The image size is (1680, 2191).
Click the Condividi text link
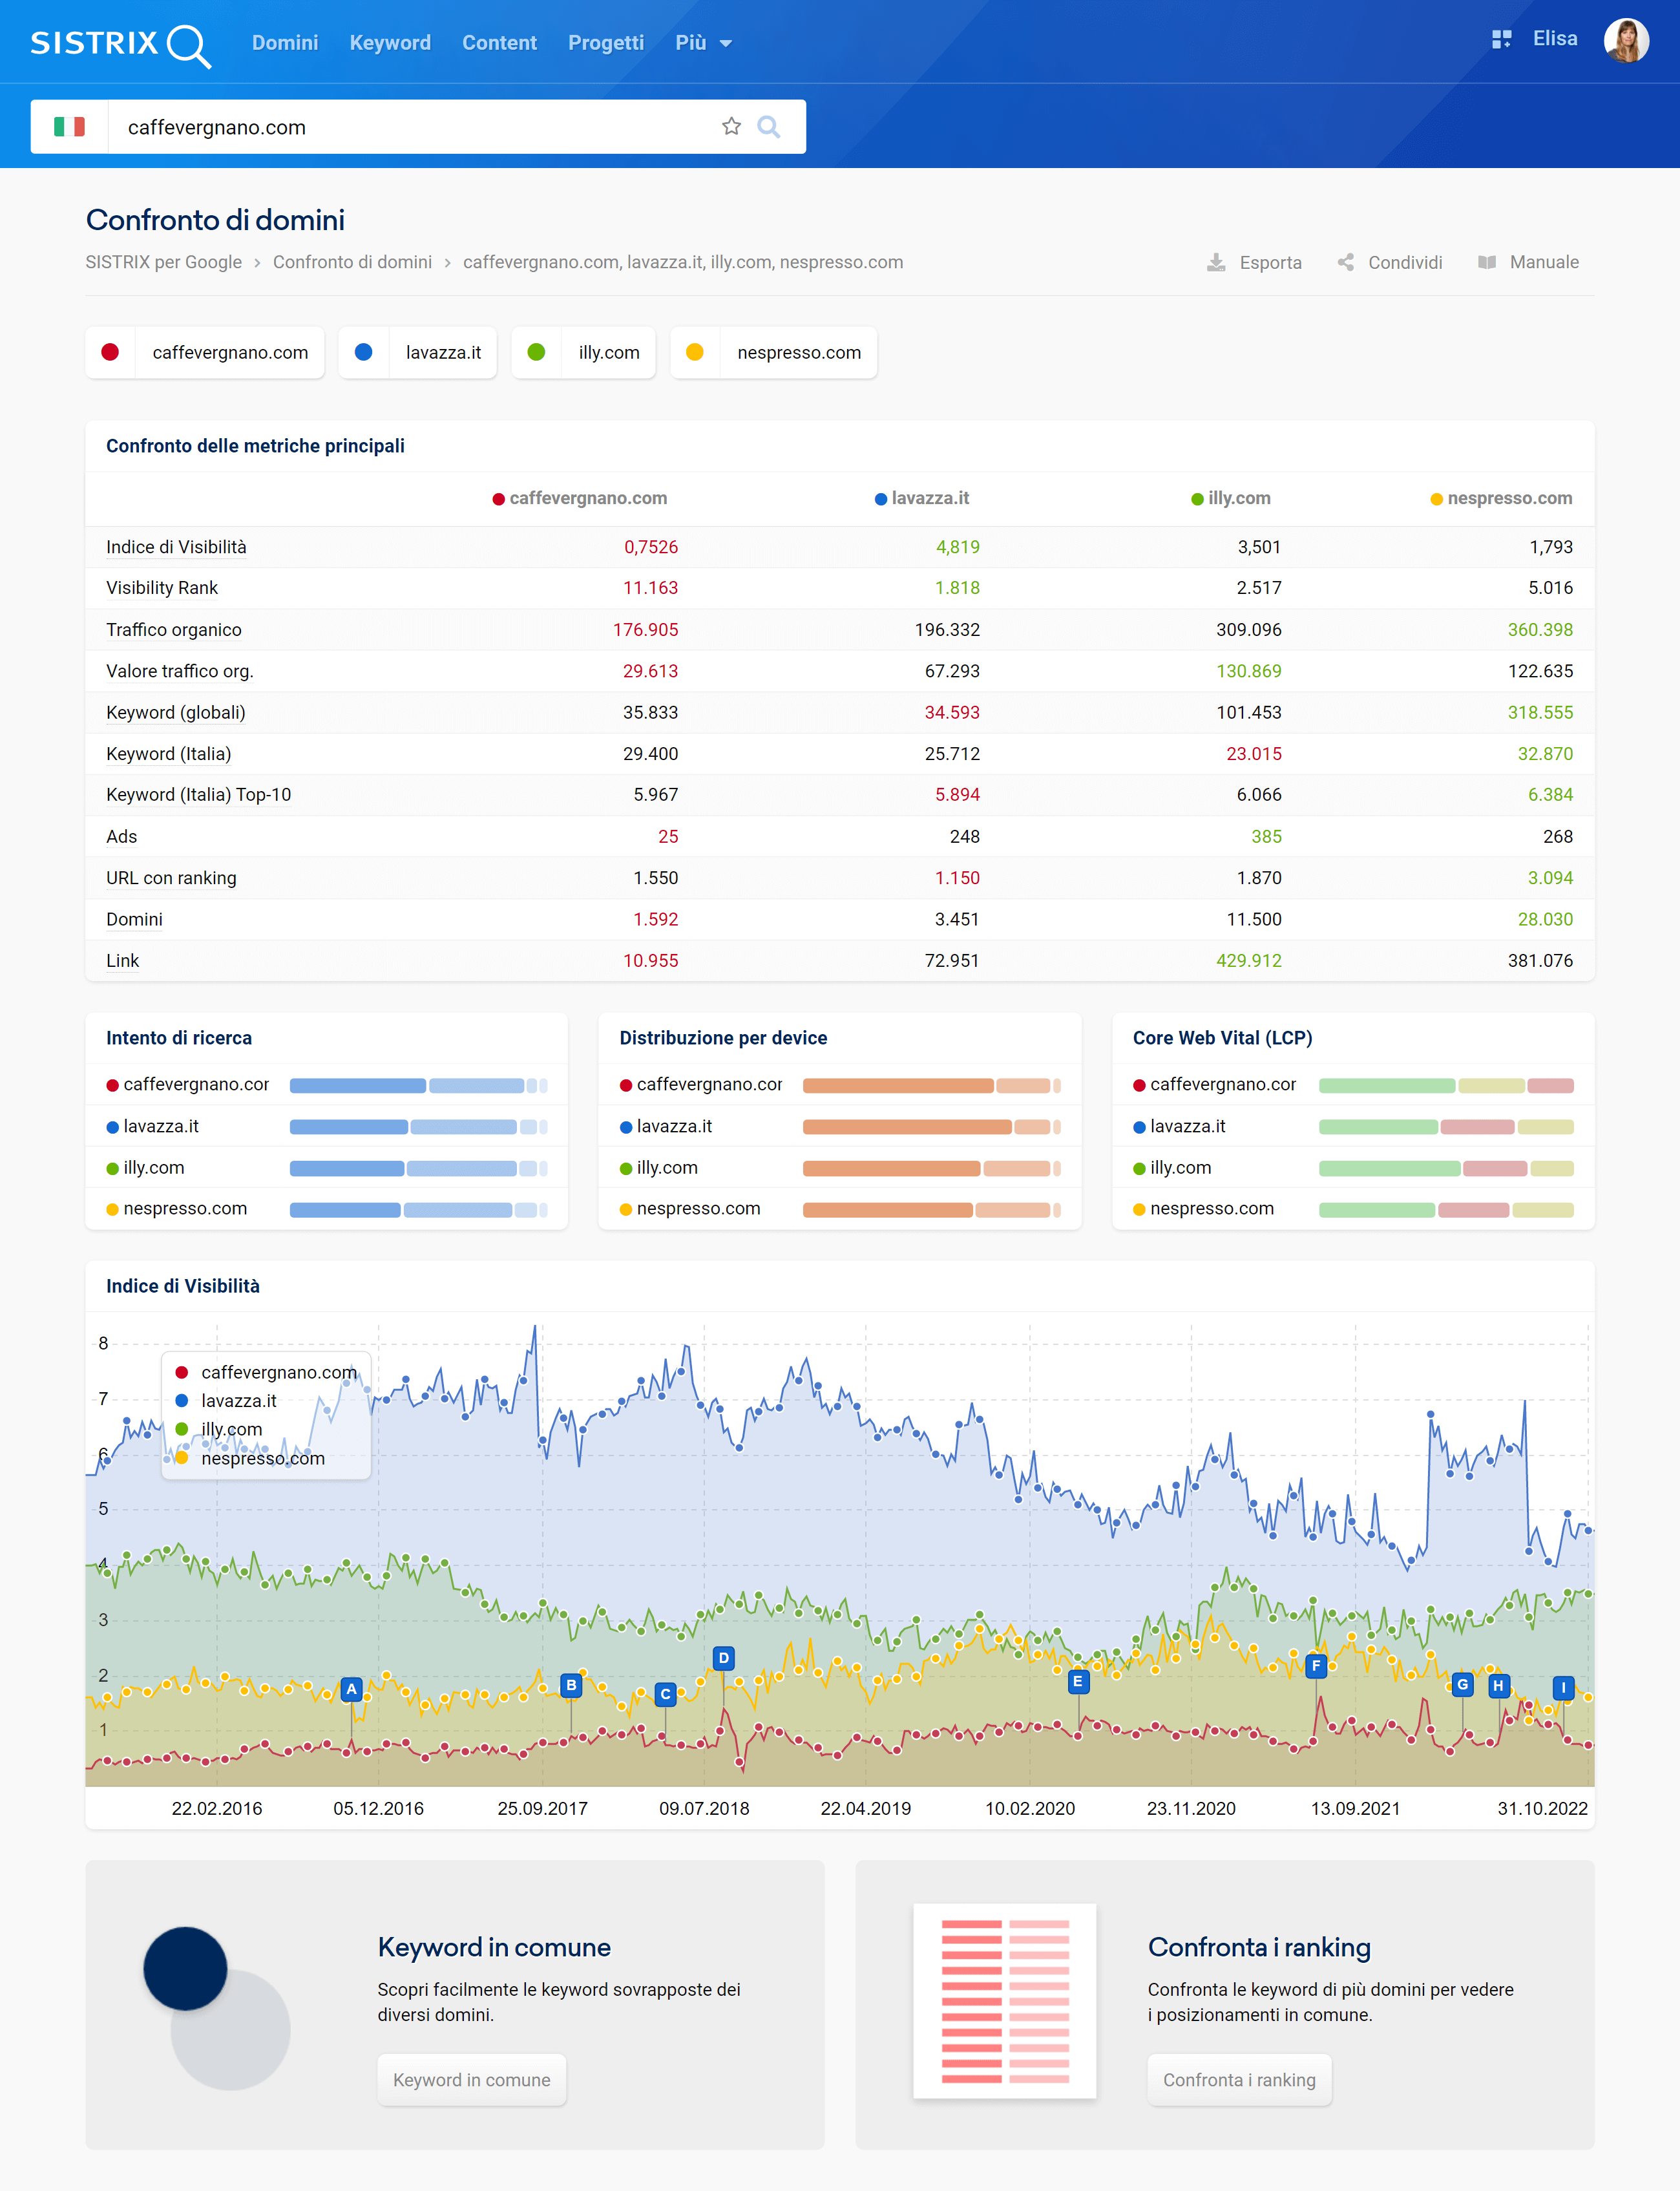tap(1405, 262)
